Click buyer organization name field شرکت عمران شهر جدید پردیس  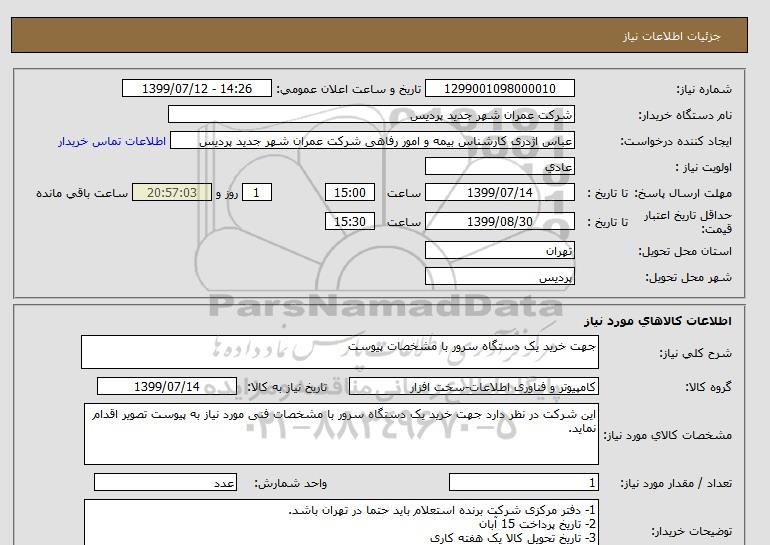[x=371, y=114]
